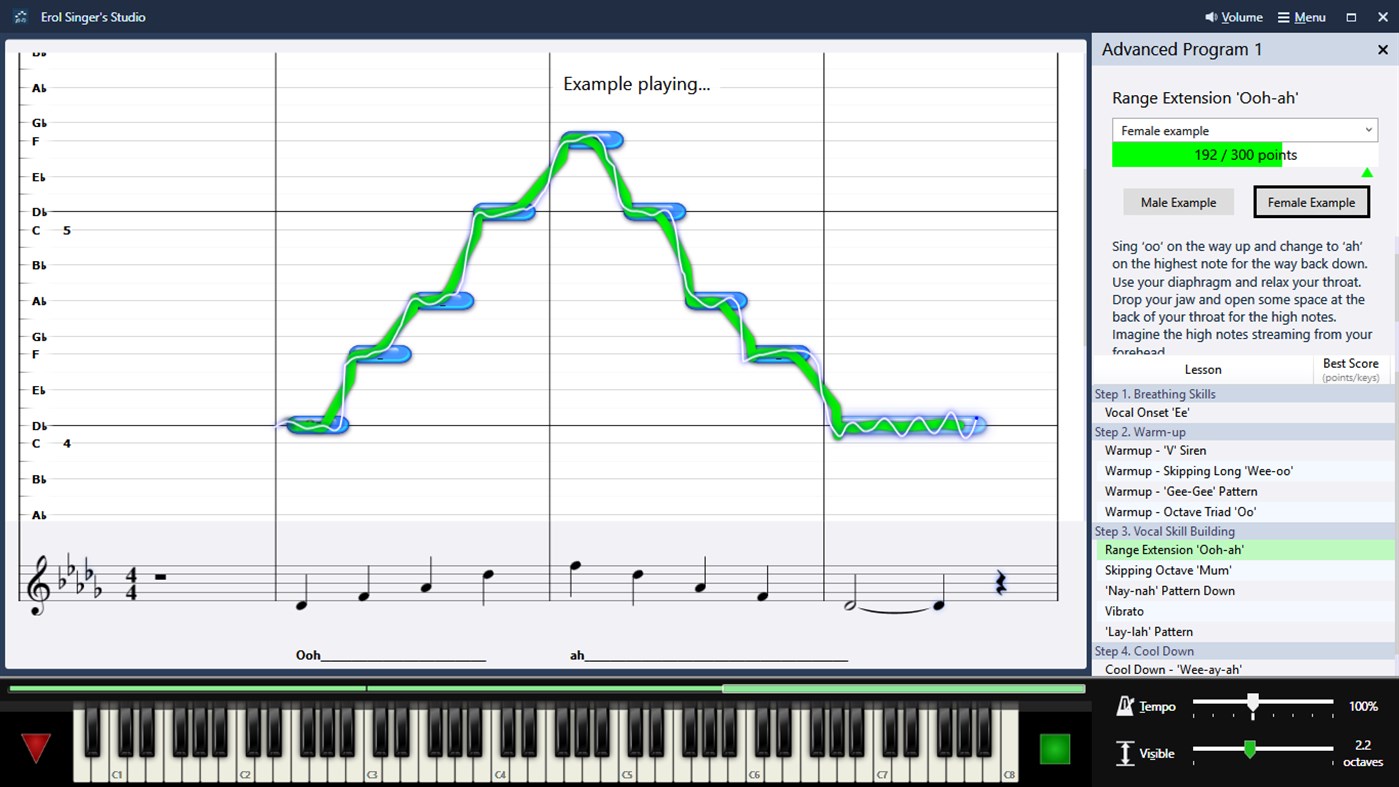This screenshot has width=1399, height=787.
Task: Click the metronome icon beside Tempo
Action: point(1124,706)
